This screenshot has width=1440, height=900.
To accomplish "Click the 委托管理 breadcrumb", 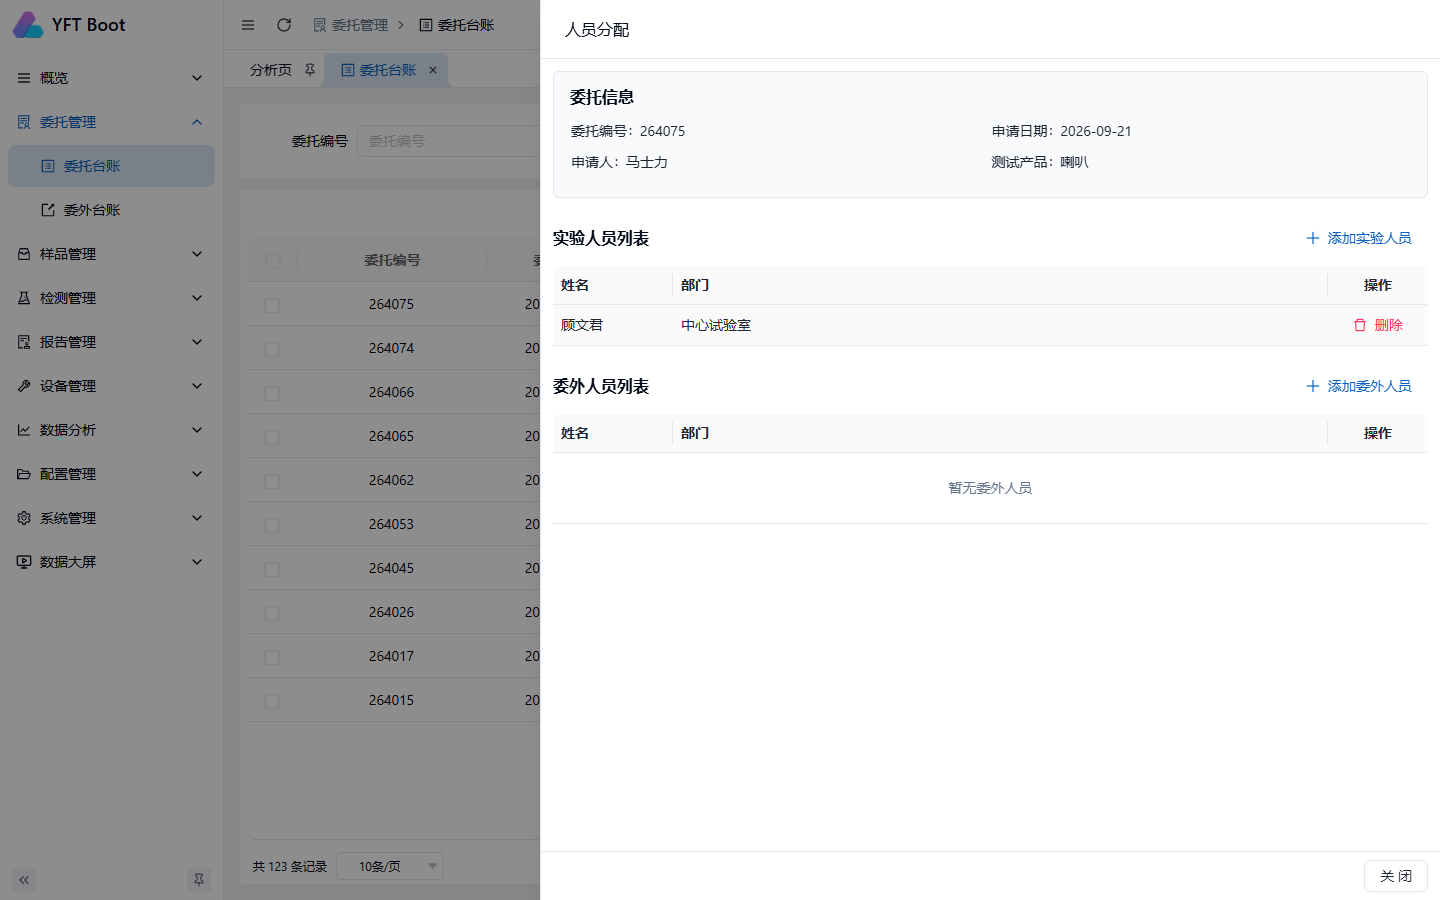I will (x=350, y=25).
